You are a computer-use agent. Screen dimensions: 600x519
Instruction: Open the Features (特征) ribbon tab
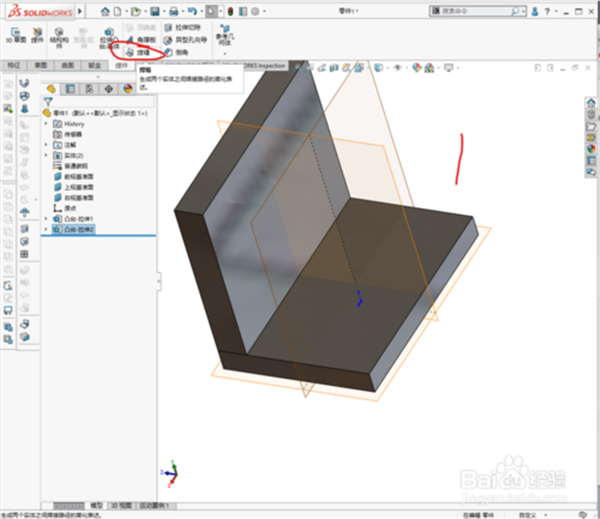pyautogui.click(x=14, y=65)
